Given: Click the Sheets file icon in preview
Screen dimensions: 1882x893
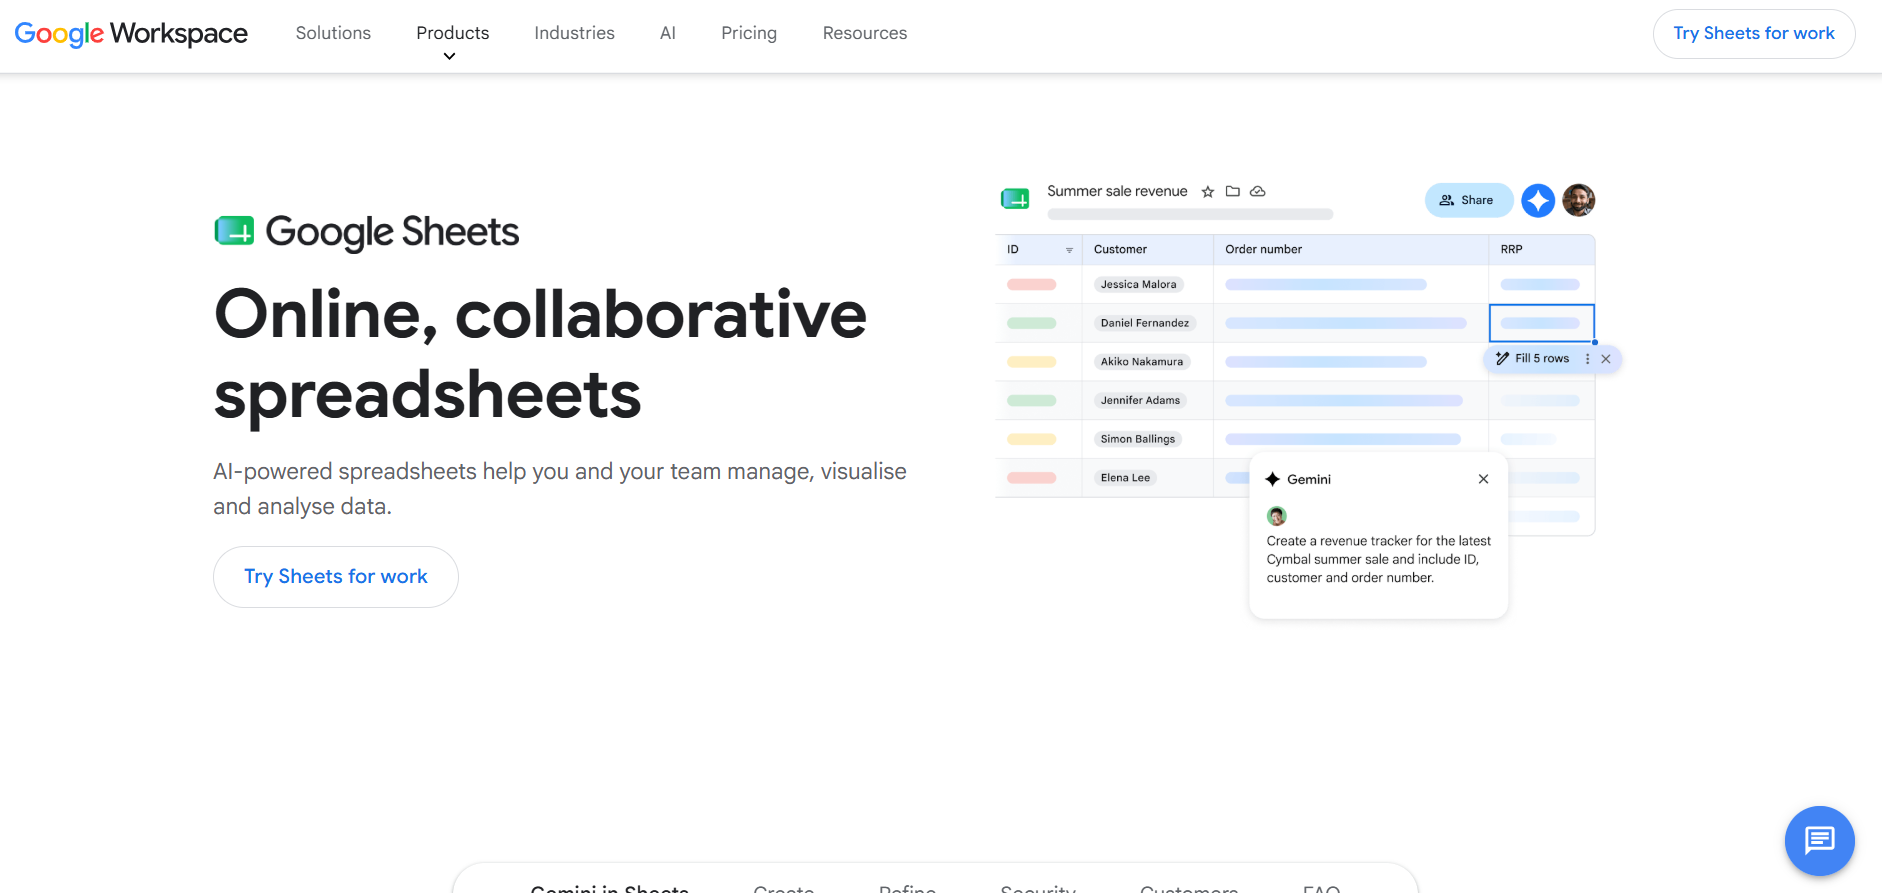Looking at the screenshot, I should (x=1016, y=199).
